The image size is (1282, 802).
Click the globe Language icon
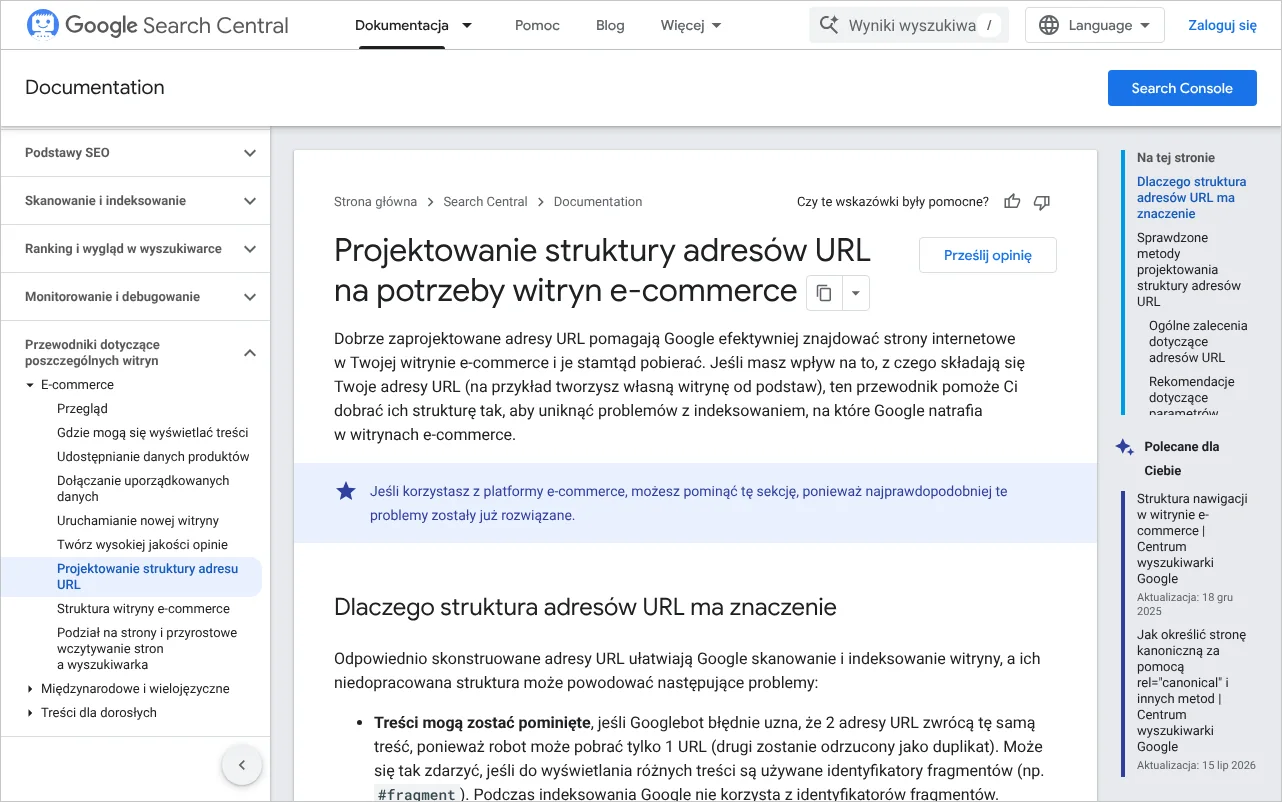1049,25
